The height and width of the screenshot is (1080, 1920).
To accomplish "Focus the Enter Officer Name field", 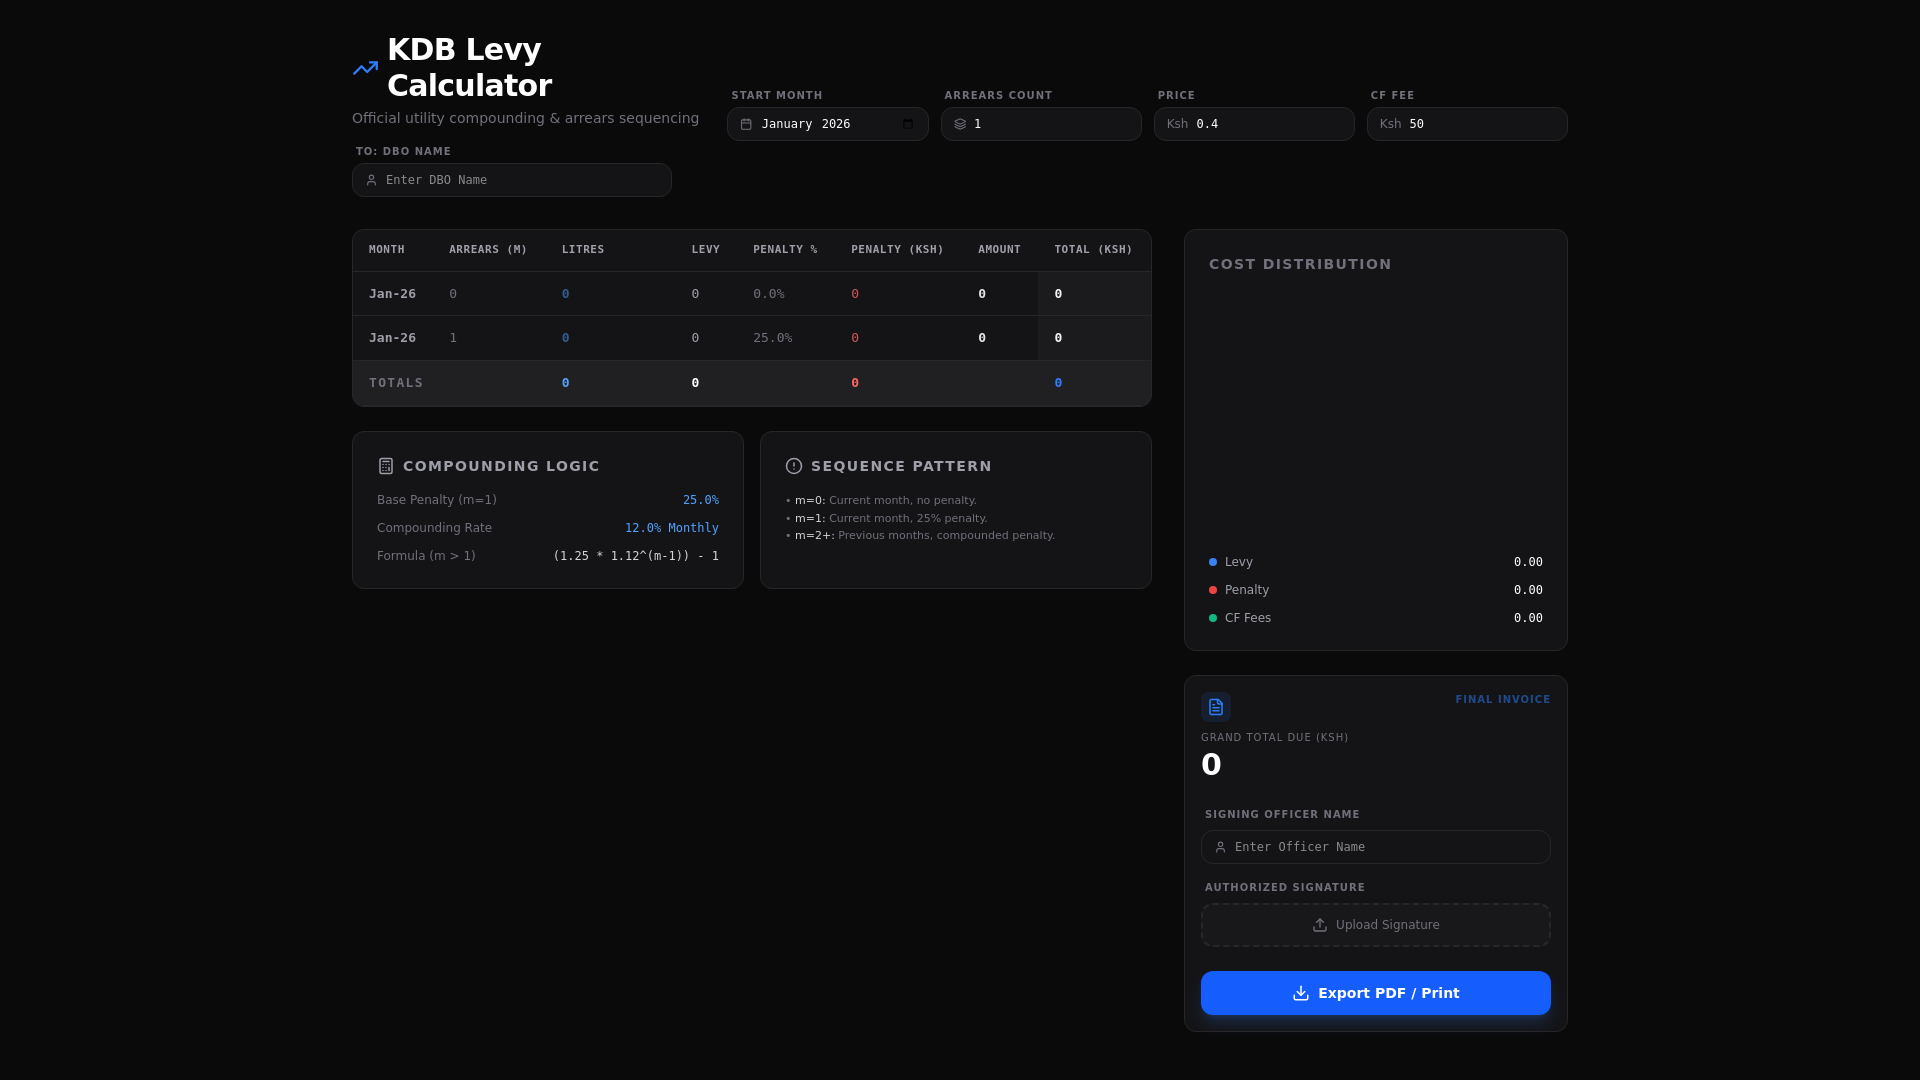I will (1376, 847).
